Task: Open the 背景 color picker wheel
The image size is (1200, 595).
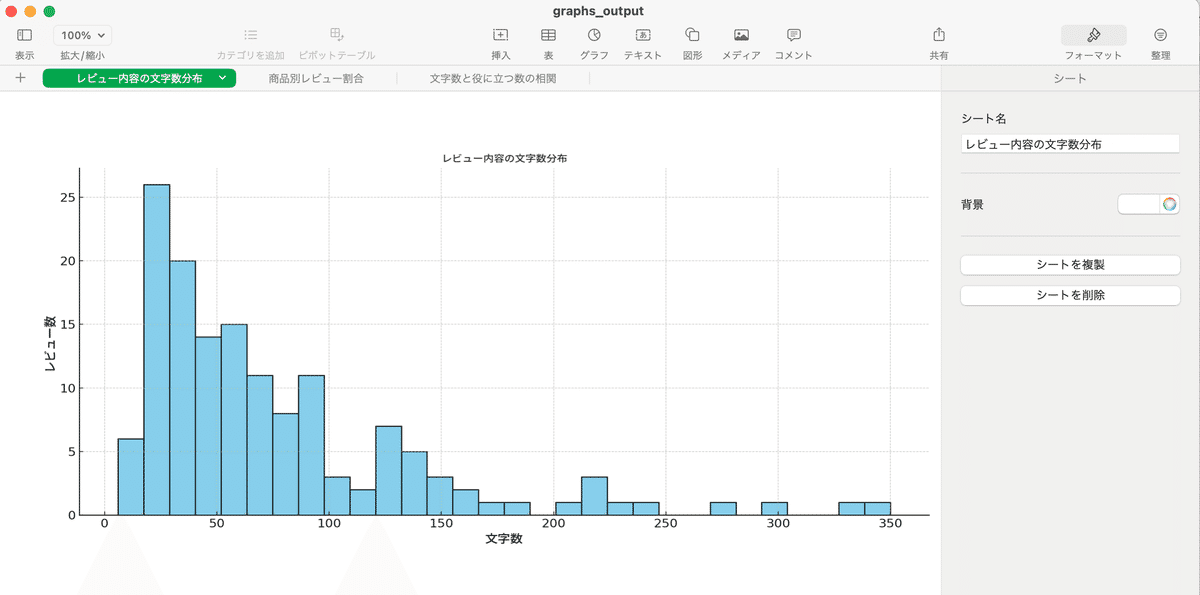Action: [x=1169, y=204]
